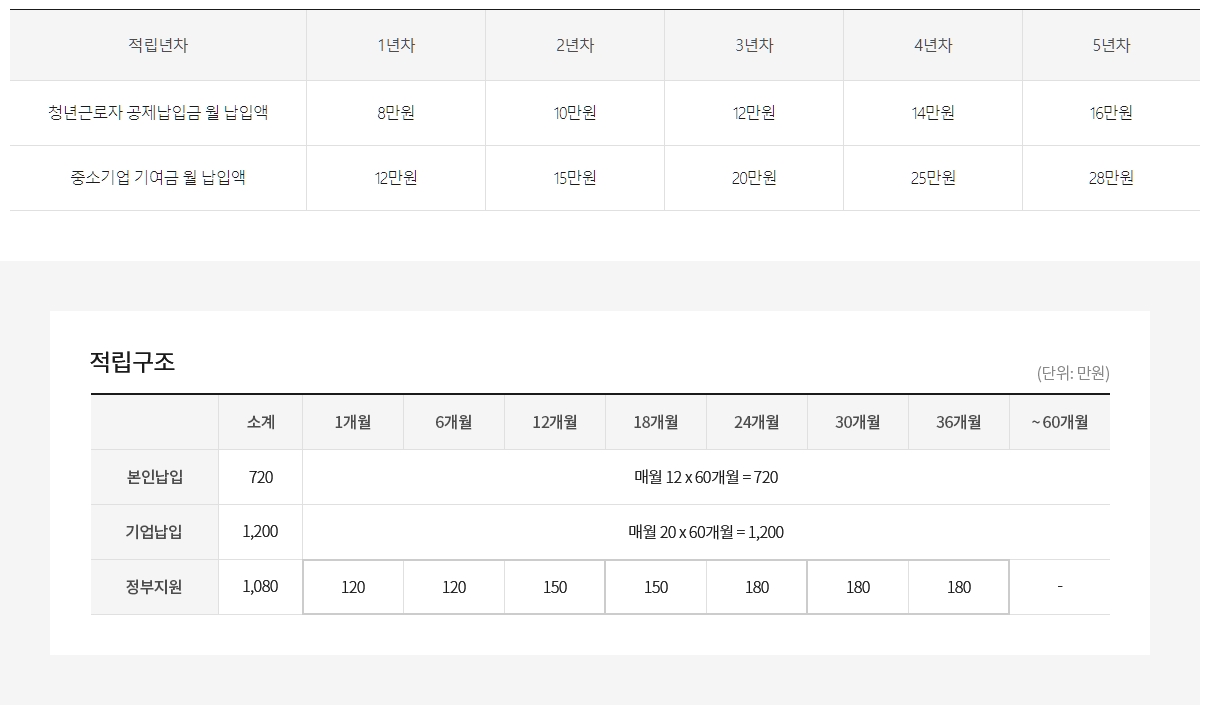Click the 매월 12 x 60개월 = 720 formula
1212x716 pixels.
click(x=706, y=477)
